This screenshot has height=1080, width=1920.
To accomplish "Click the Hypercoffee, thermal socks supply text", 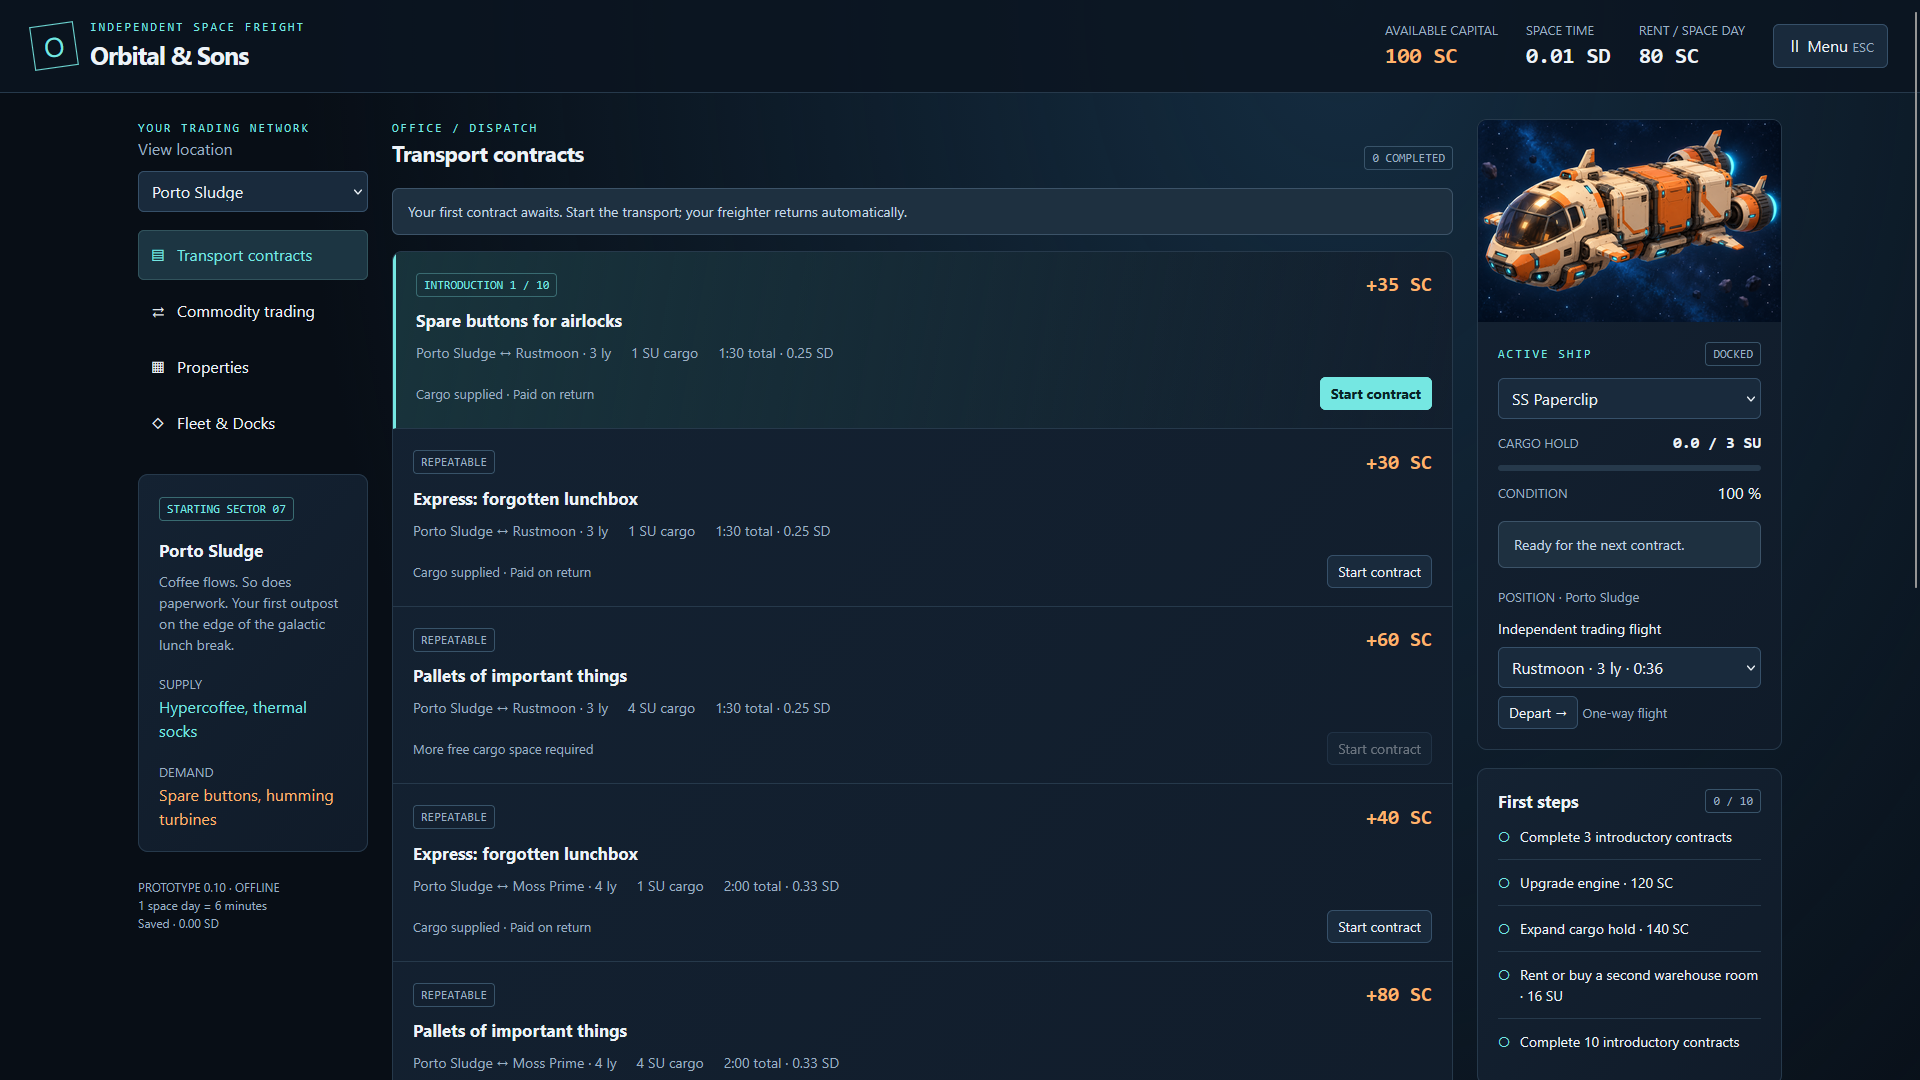I will point(233,720).
